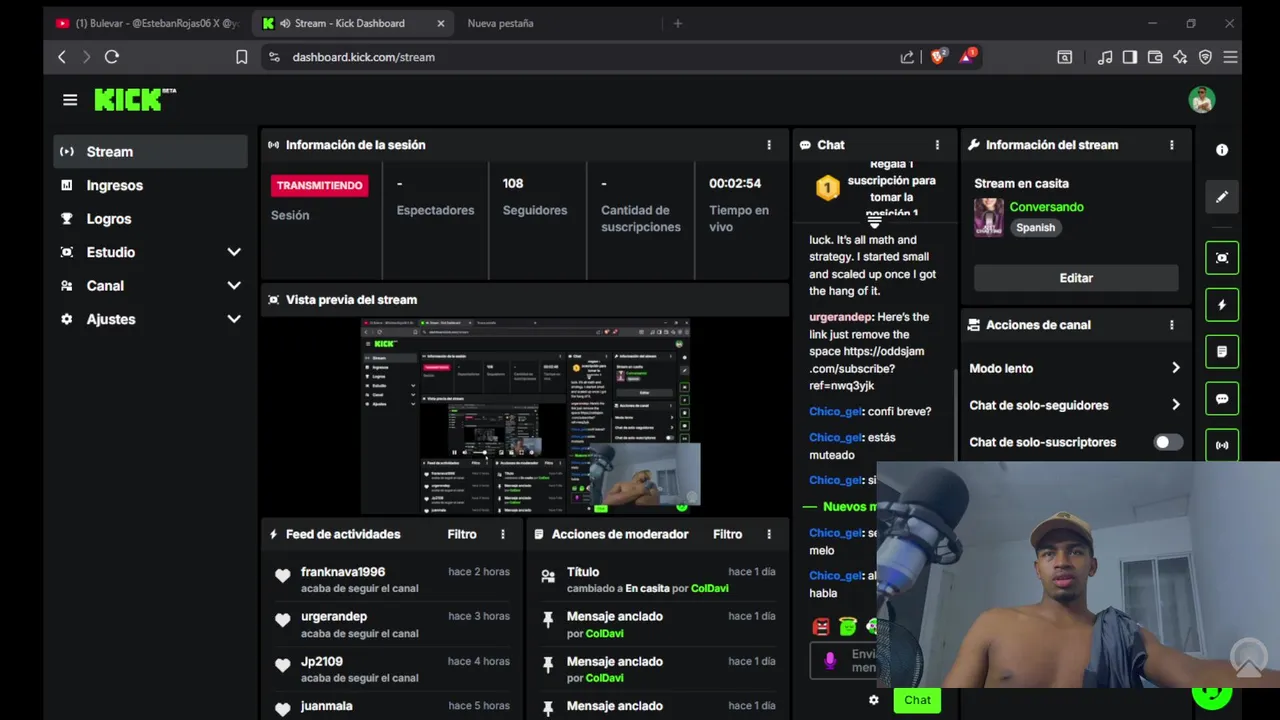Image resolution: width=1280 pixels, height=720 pixels.
Task: Click the chat bubble icon in right sidebar
Action: tap(1222, 399)
